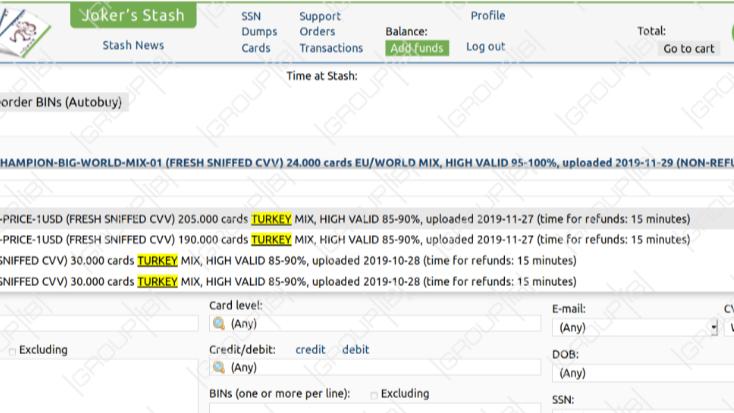Switch to the preorder BINs (Autobuy) tab
Screen dimensions: 734x413
coord(61,102)
